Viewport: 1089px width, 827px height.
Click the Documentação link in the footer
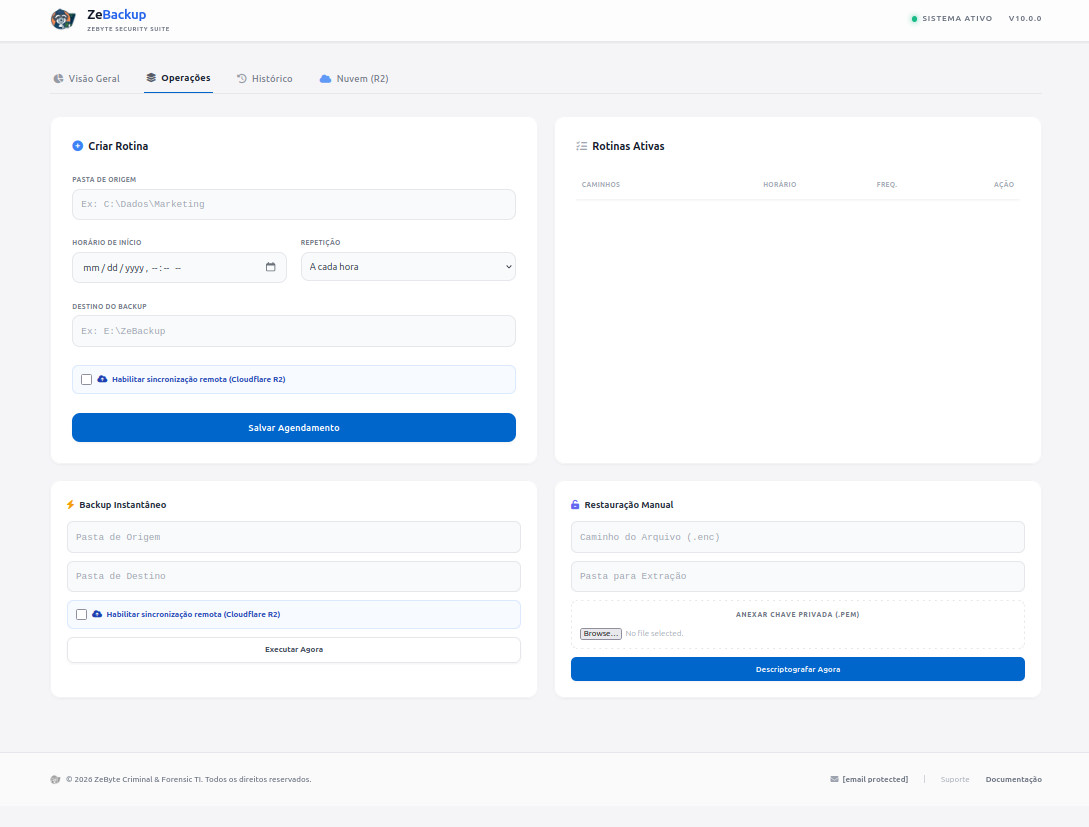click(1013, 779)
